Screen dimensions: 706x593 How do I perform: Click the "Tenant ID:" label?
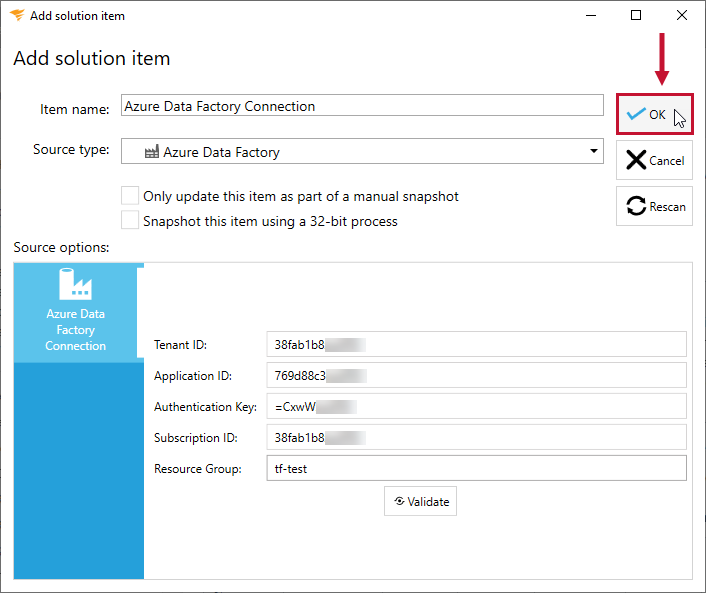tap(180, 345)
